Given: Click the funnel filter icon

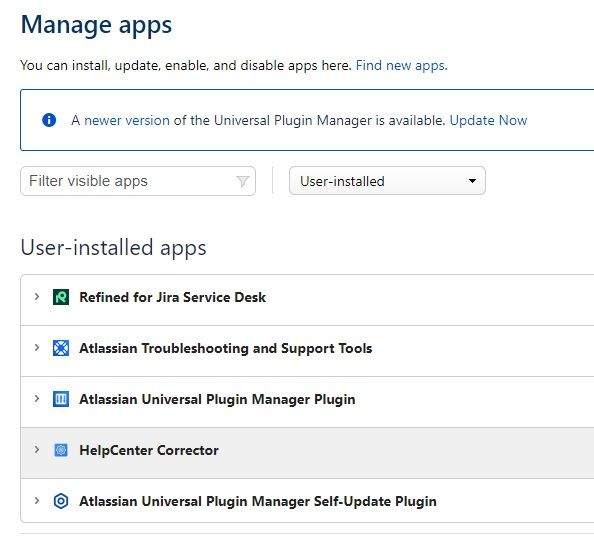Looking at the screenshot, I should point(242,181).
